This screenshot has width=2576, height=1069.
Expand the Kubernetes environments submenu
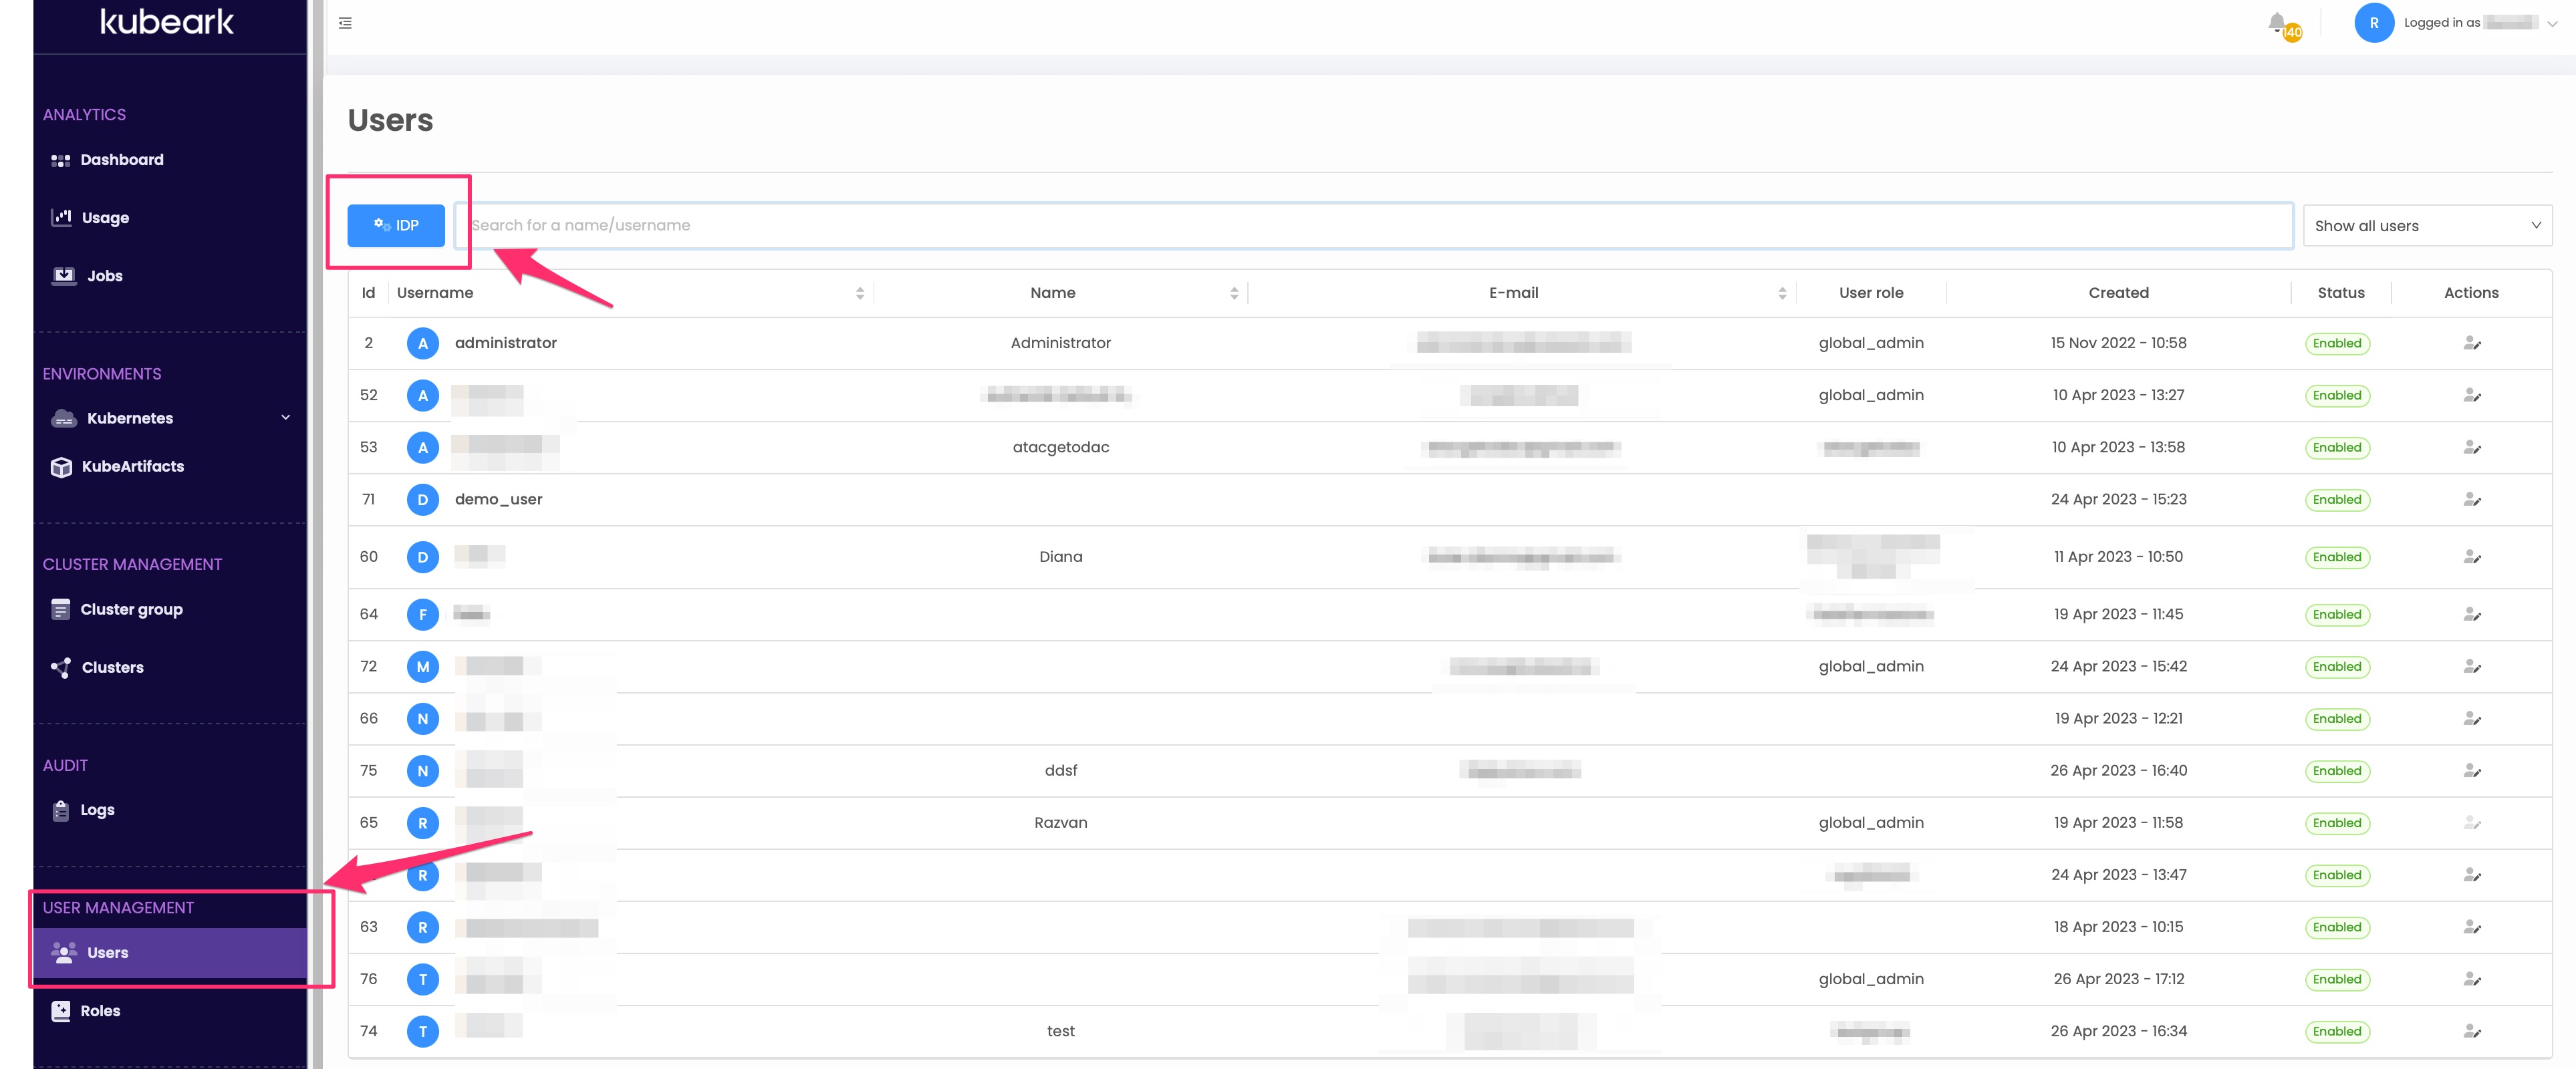[287, 418]
